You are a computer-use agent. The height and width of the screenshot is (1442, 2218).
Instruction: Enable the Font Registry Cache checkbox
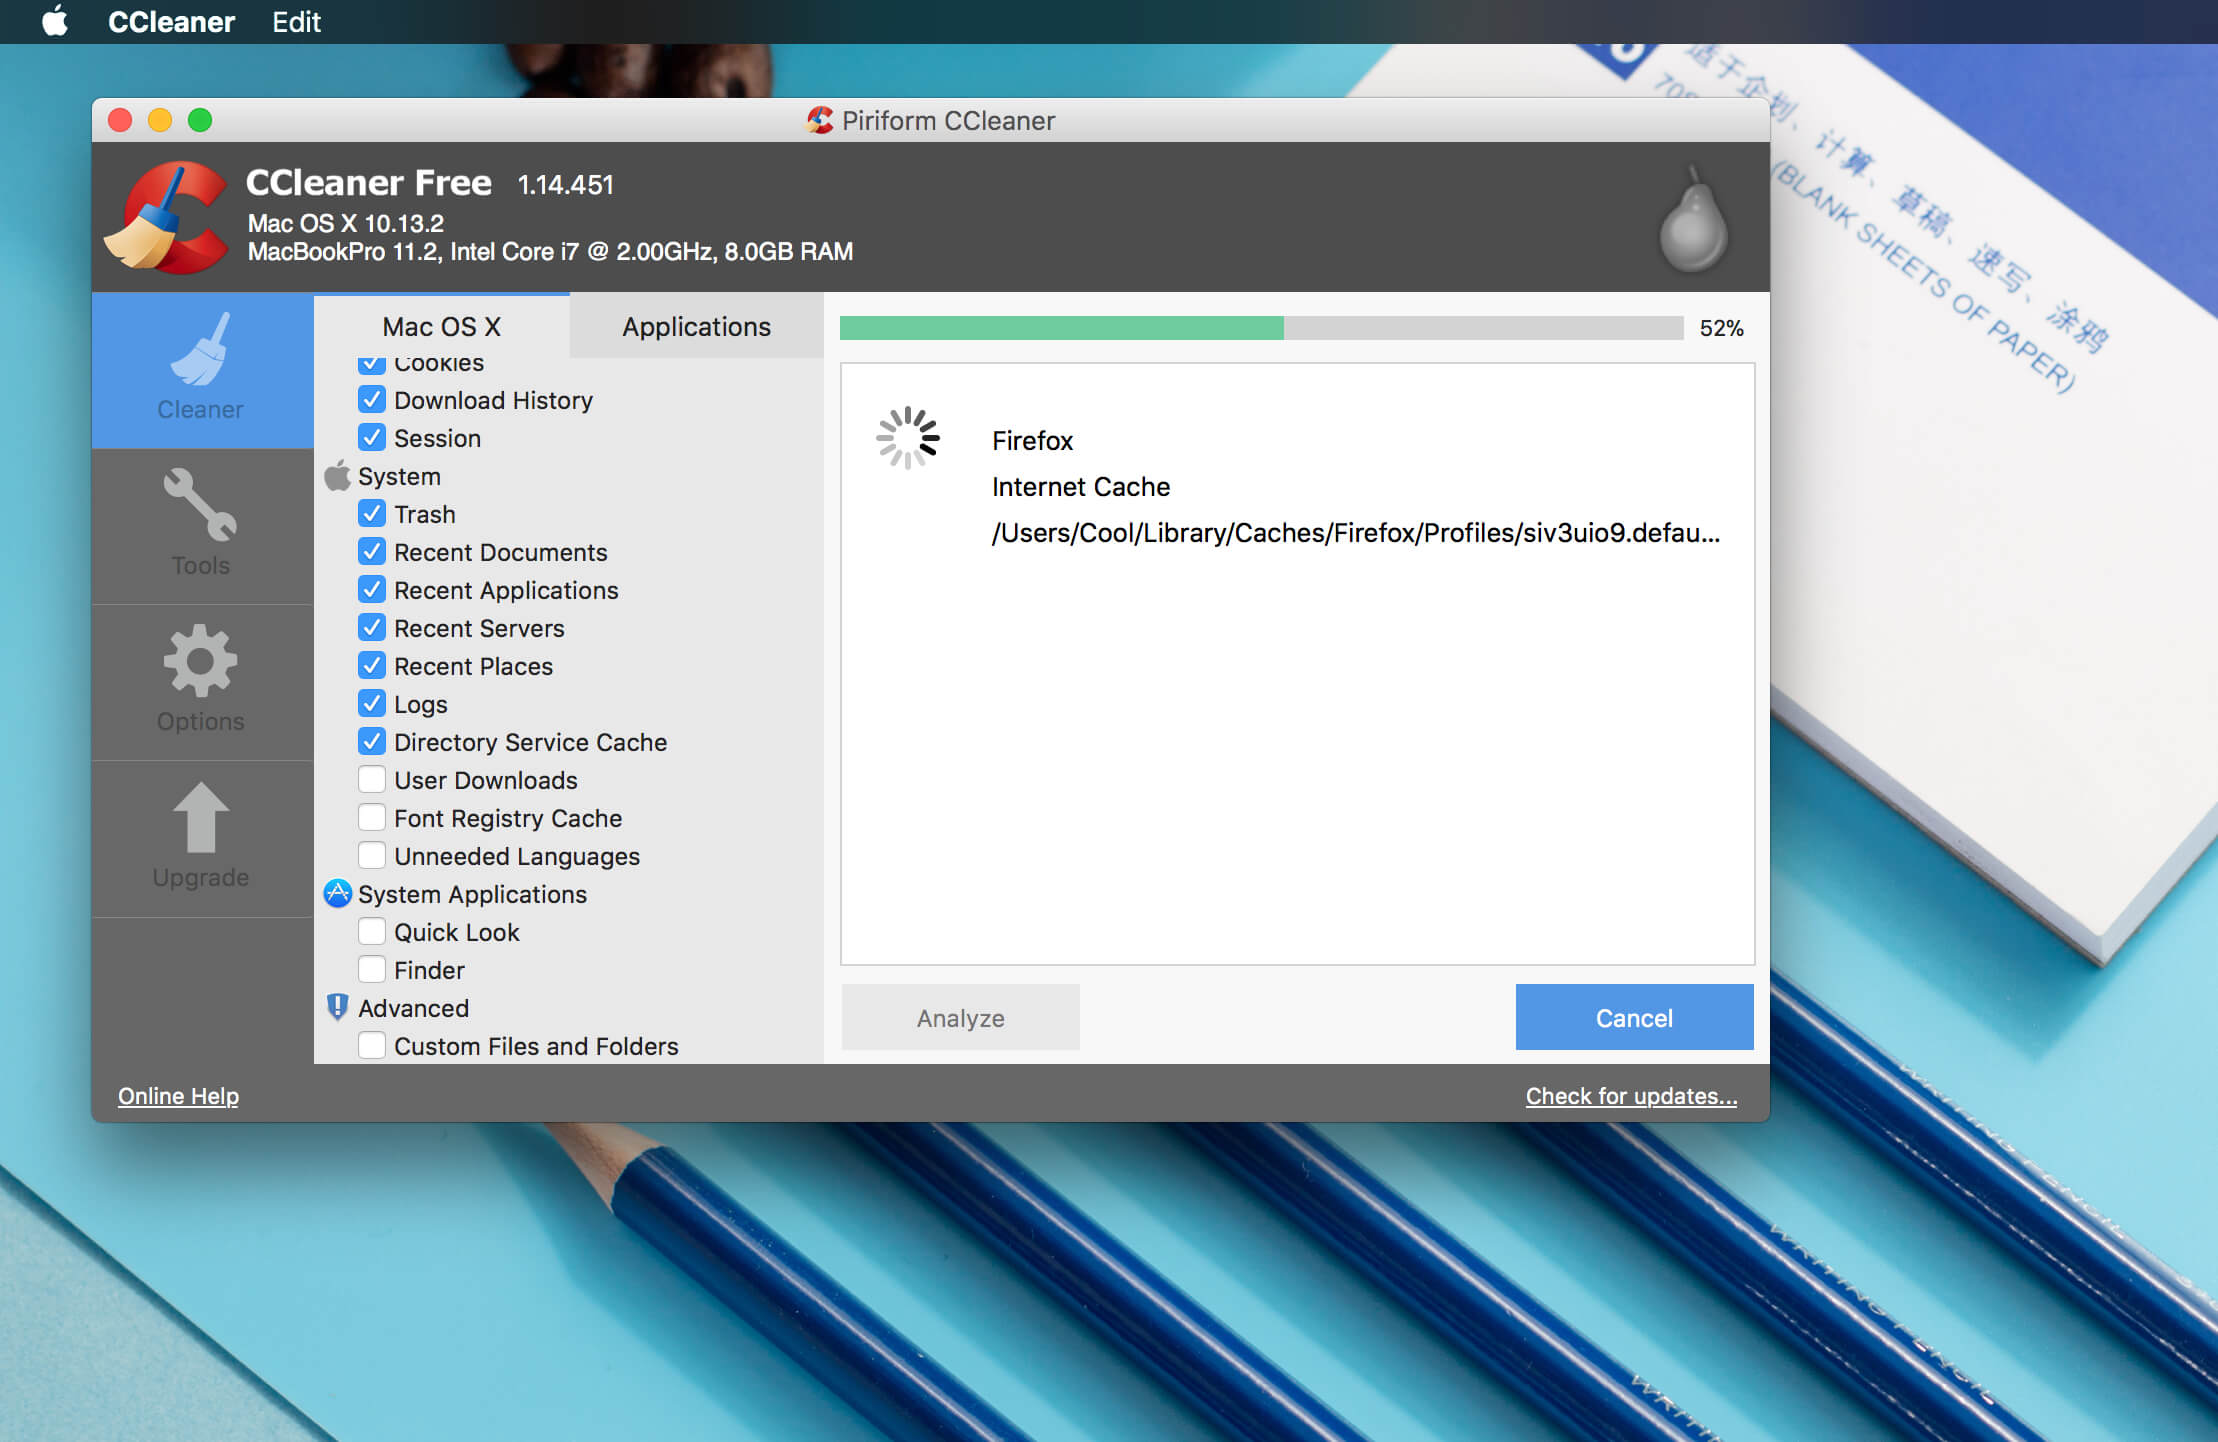tap(372, 818)
